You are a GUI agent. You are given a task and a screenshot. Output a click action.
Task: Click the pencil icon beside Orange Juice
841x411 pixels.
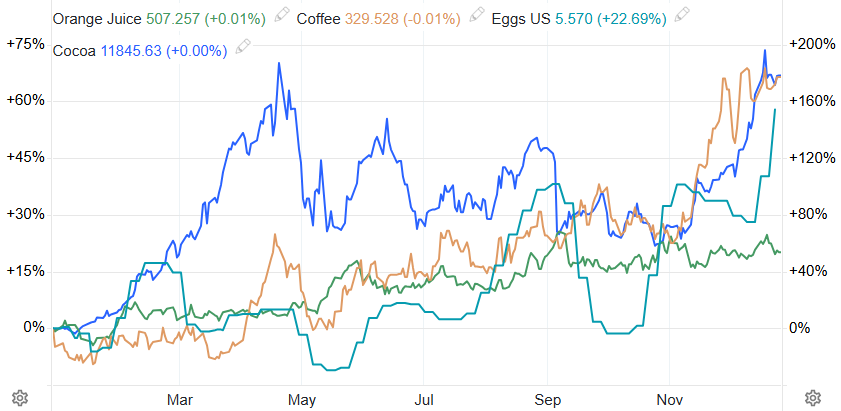click(283, 18)
